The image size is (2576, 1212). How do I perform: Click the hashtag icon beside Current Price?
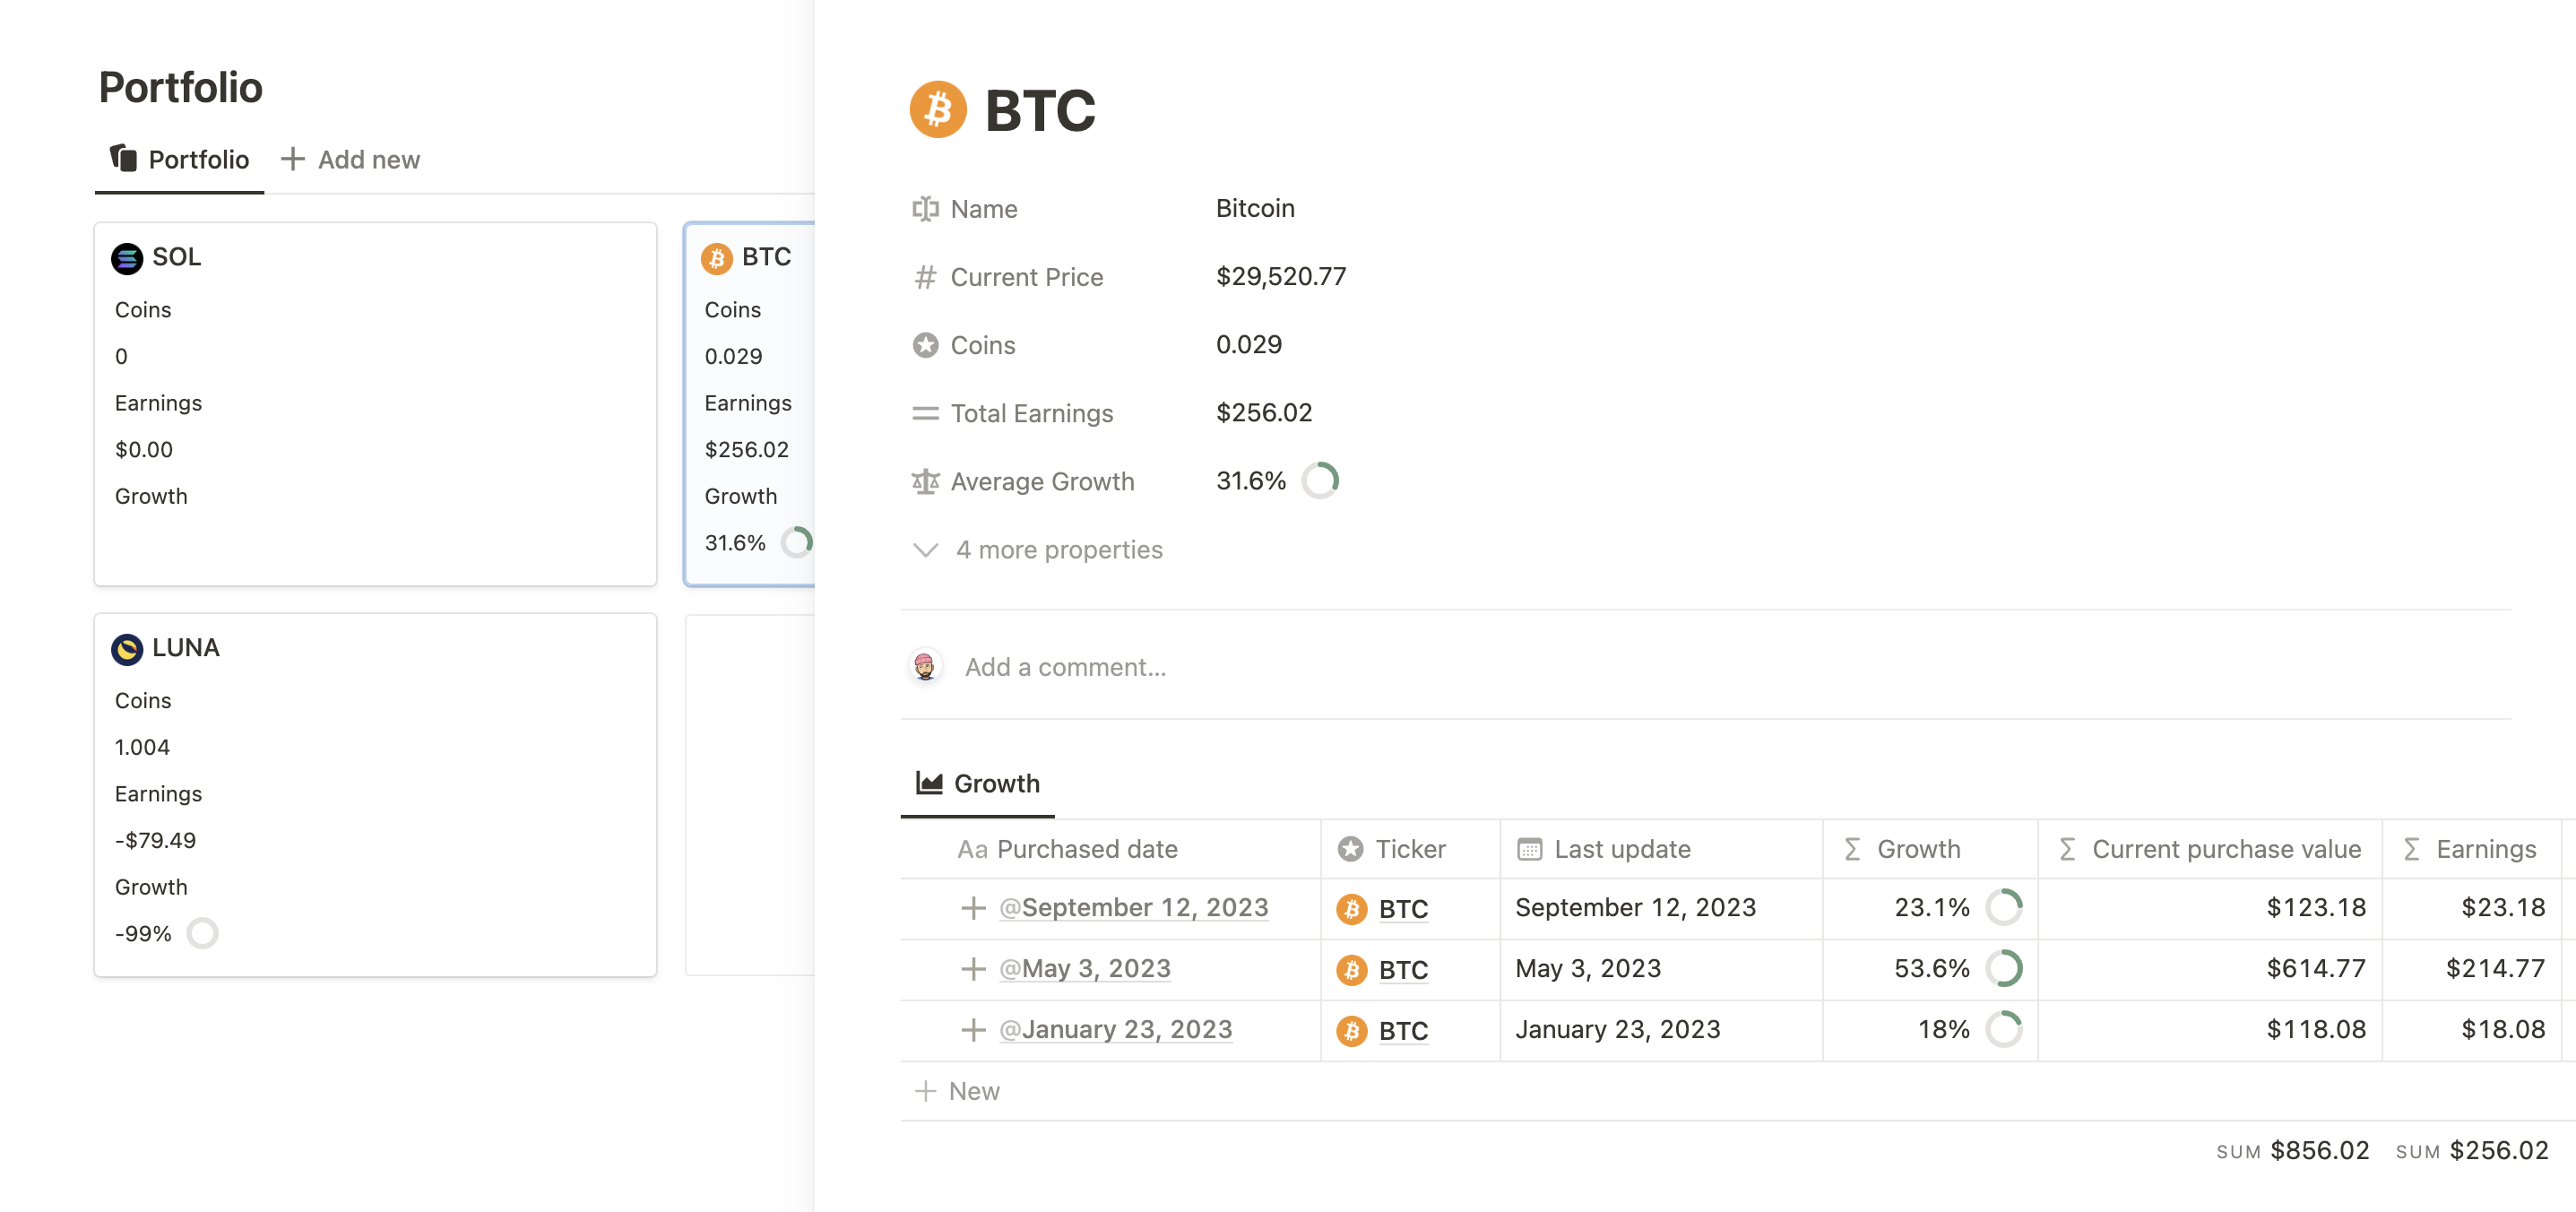click(925, 277)
